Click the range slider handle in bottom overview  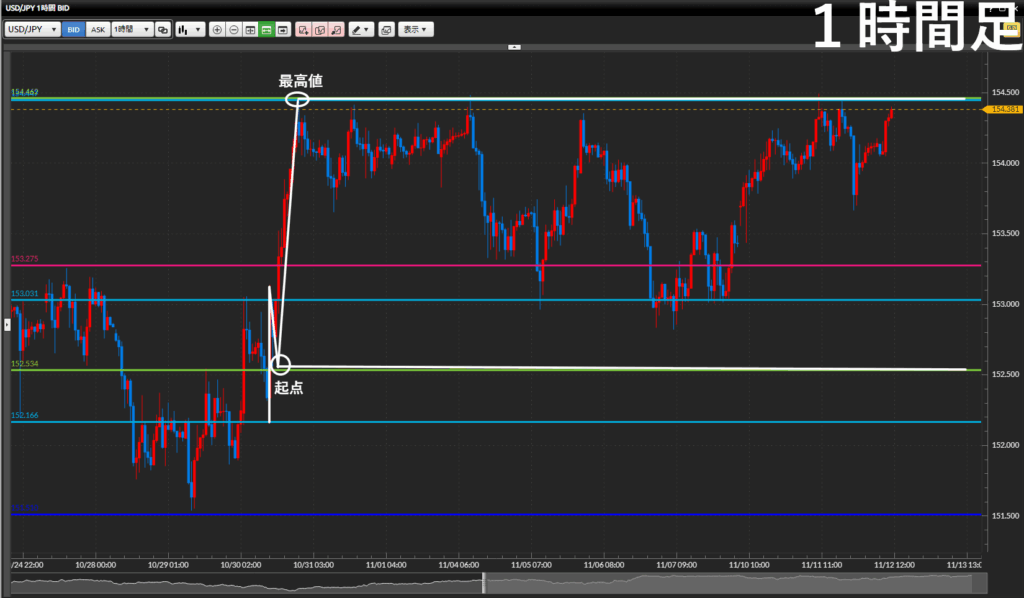tap(483, 581)
